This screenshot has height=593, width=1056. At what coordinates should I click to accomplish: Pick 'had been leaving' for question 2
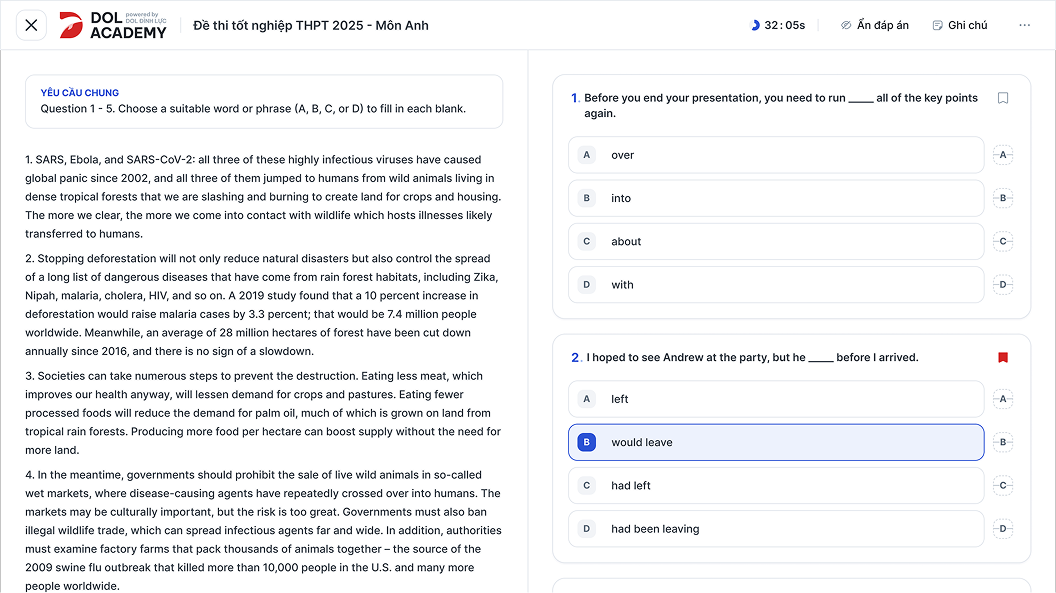[x=776, y=529]
